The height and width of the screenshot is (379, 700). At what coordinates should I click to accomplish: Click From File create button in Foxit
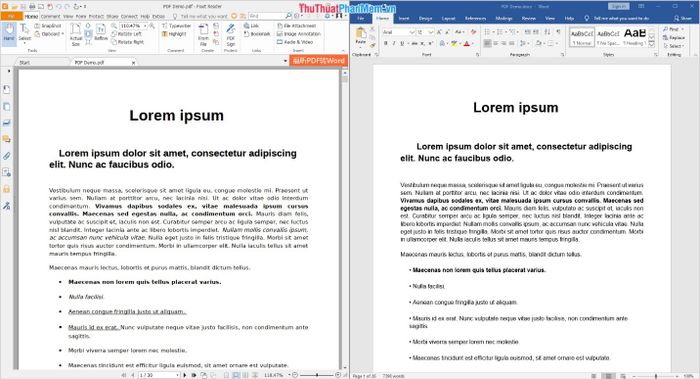pyautogui.click(x=203, y=35)
